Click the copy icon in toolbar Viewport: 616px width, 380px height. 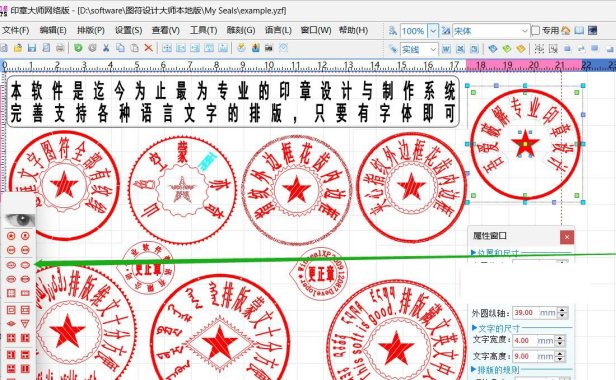click(x=120, y=48)
